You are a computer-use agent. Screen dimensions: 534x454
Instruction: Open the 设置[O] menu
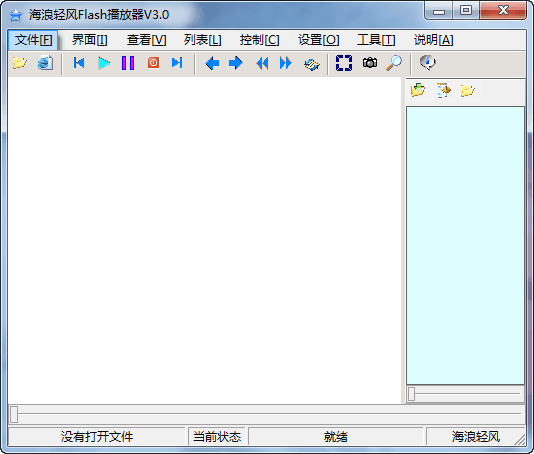[319, 40]
